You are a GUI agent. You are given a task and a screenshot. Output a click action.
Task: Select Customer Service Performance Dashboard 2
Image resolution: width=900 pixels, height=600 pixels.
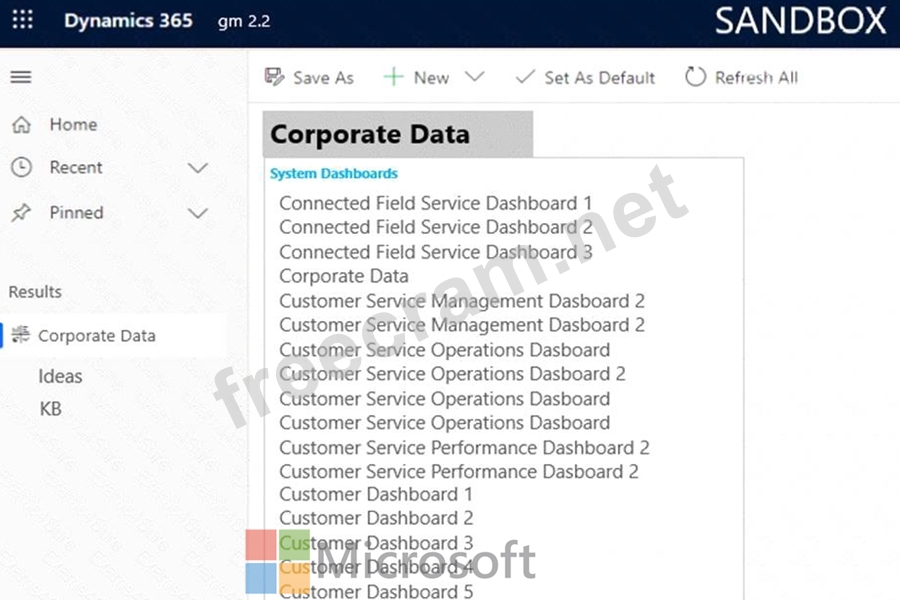point(464,447)
